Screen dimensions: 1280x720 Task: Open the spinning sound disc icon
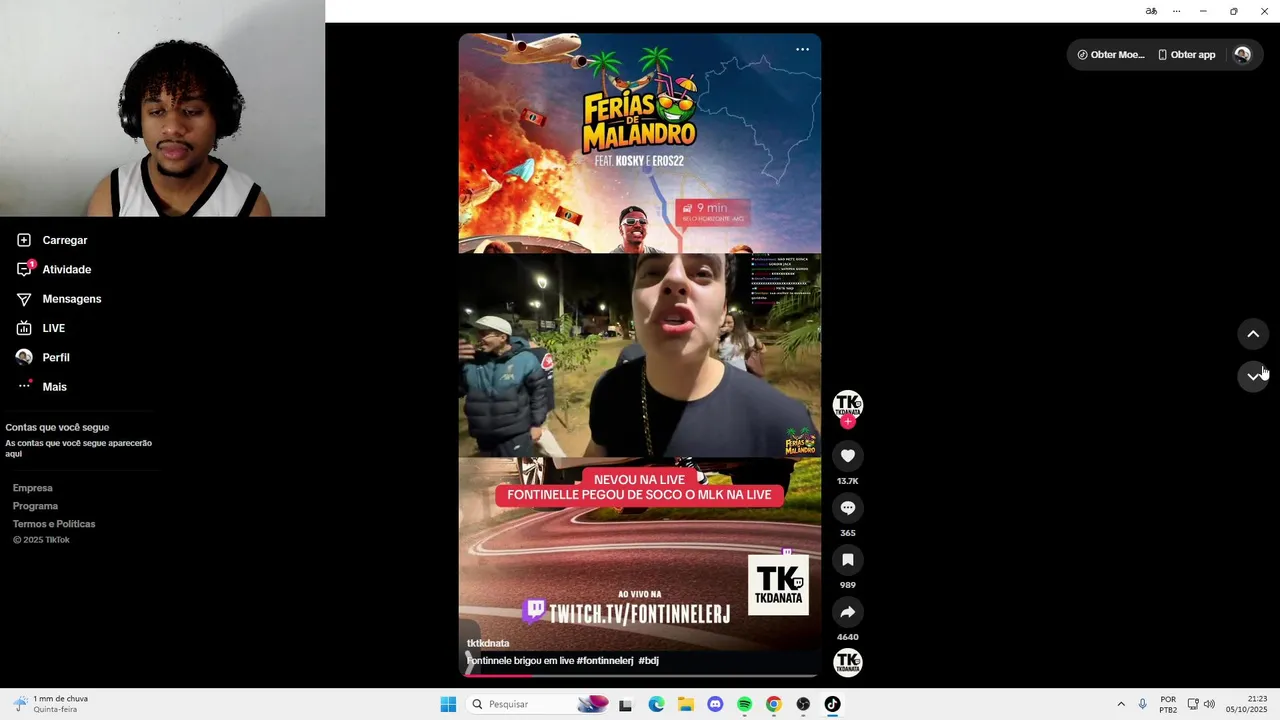pos(848,662)
